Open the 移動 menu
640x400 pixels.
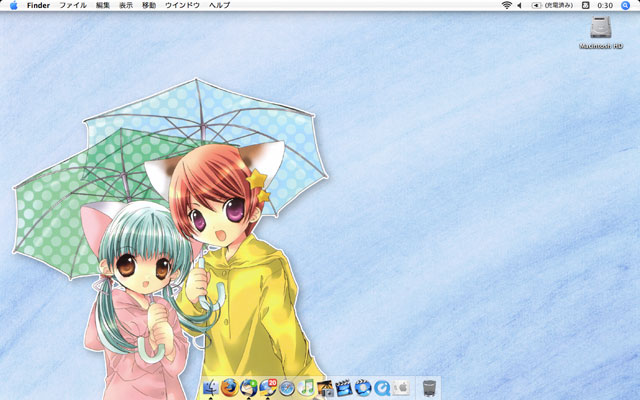(x=149, y=5)
